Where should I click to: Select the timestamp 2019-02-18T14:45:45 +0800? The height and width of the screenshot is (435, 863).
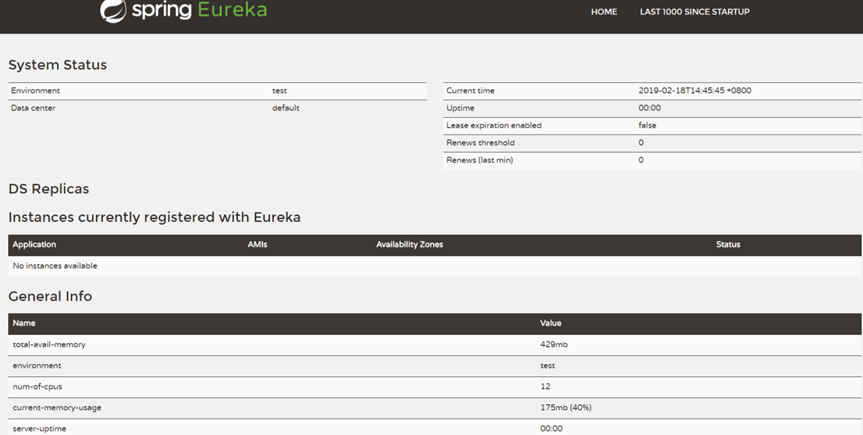pyautogui.click(x=695, y=91)
